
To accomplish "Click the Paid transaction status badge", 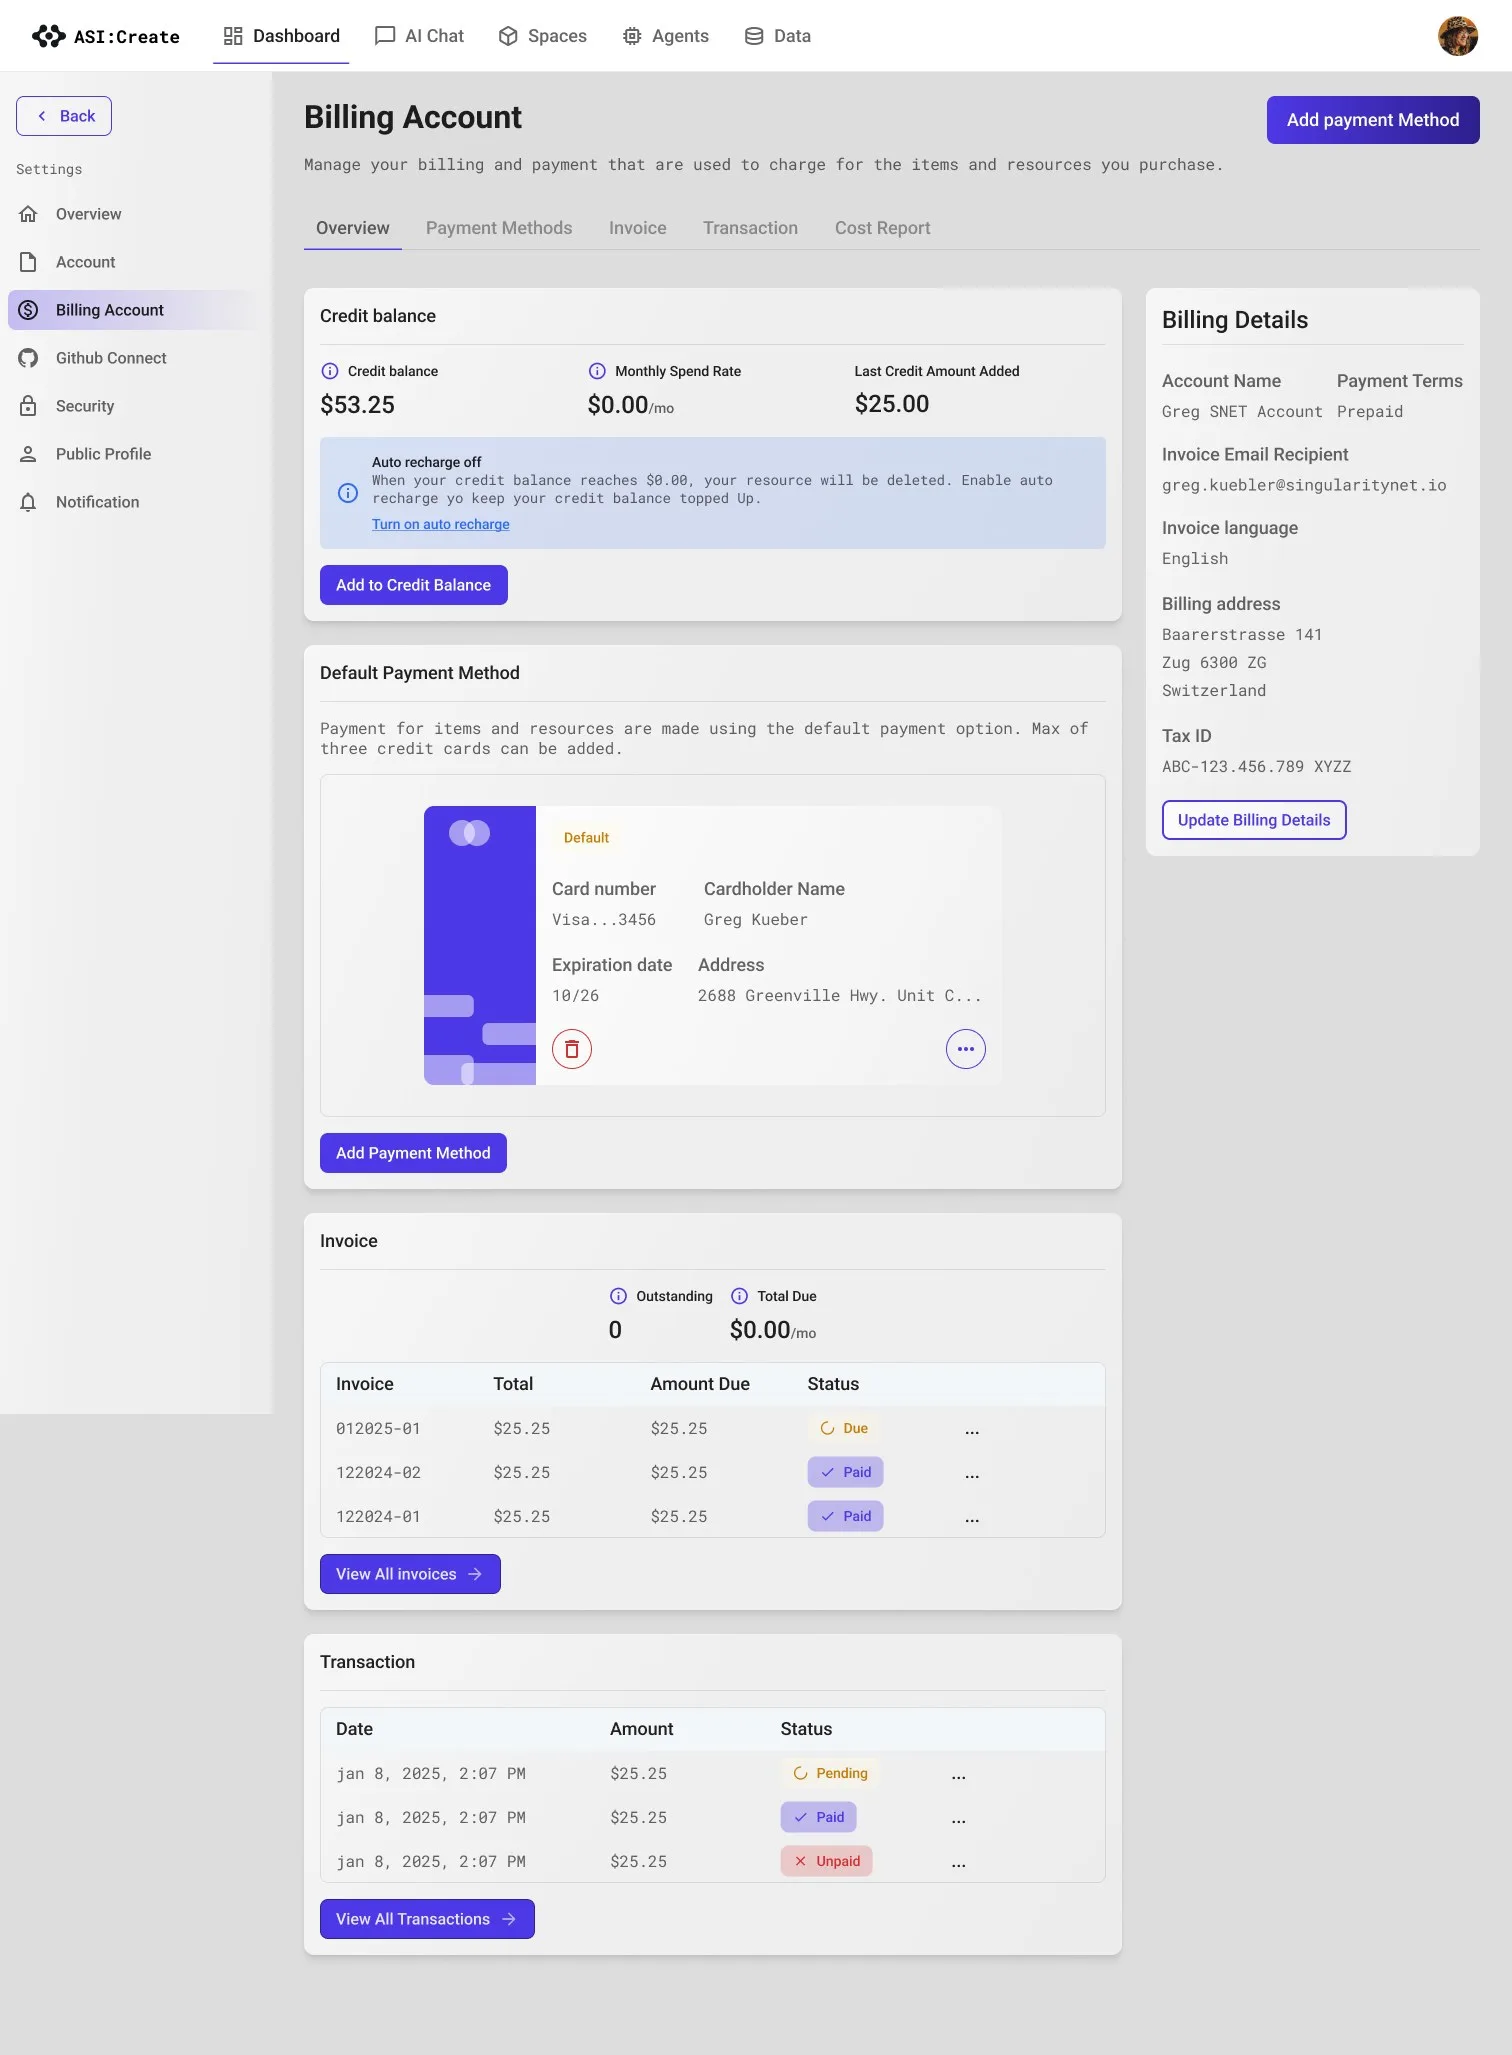I will (819, 1817).
